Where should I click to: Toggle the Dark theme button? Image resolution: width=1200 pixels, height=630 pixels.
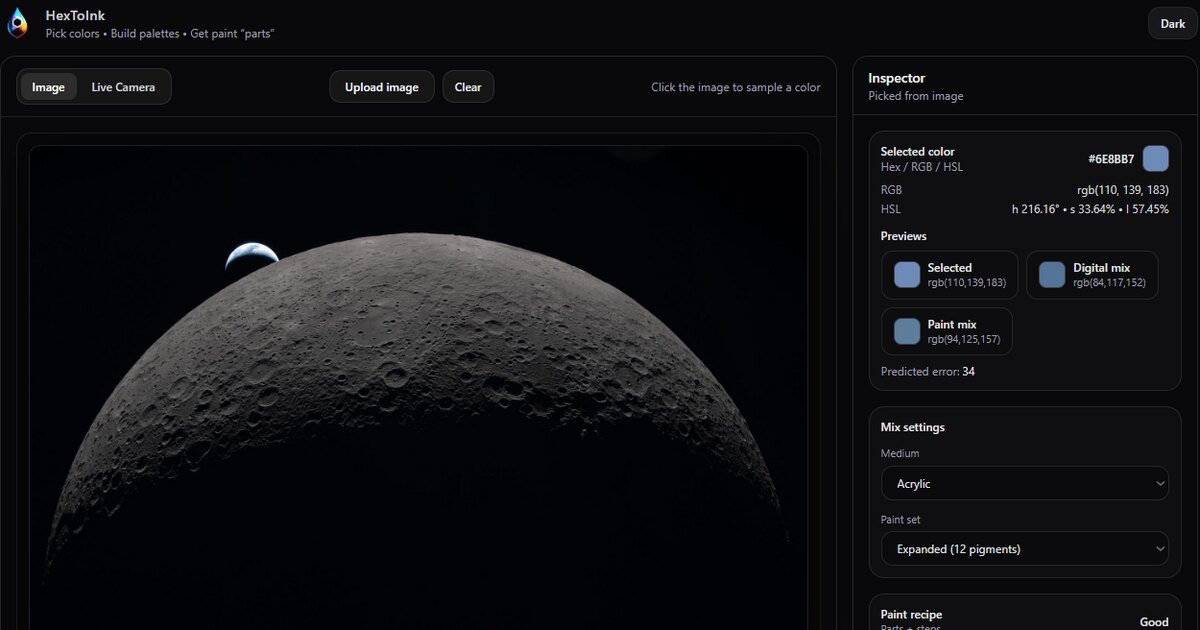coord(1172,24)
